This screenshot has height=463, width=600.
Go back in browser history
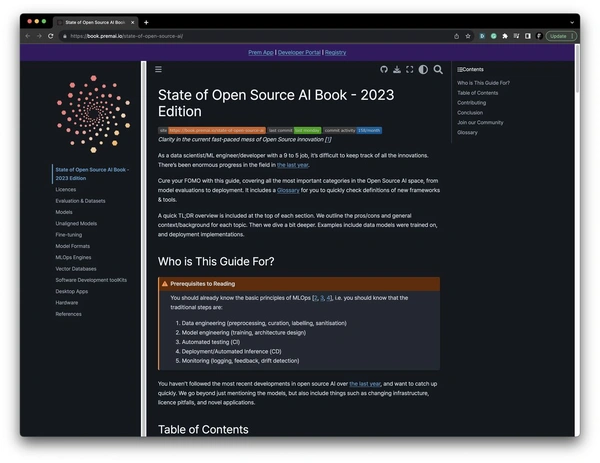[28, 36]
